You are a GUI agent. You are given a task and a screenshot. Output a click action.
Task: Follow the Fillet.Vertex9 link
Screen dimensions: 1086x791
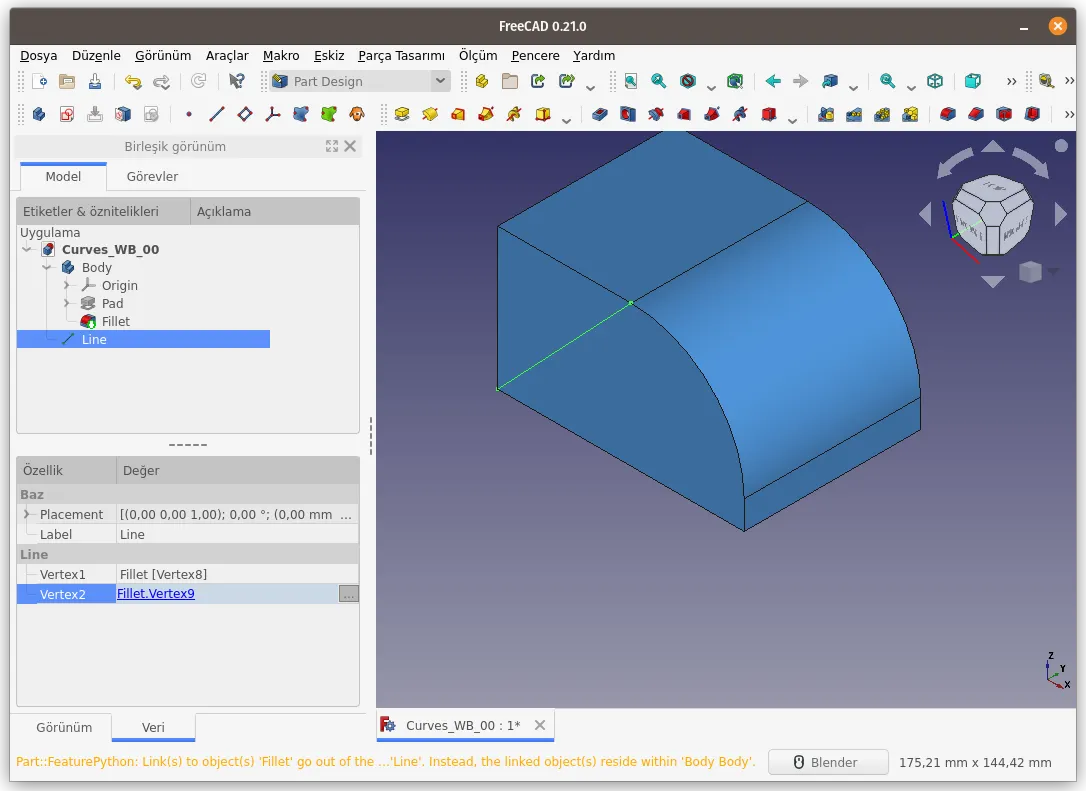tap(156, 594)
